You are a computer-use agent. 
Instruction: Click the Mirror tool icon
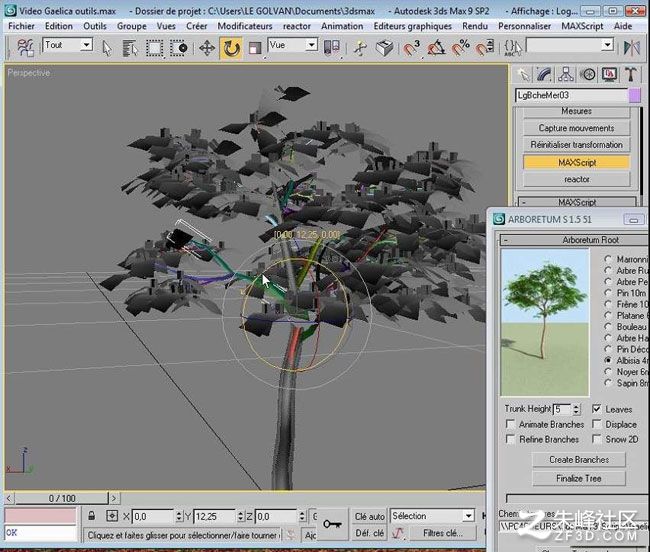[x=632, y=48]
